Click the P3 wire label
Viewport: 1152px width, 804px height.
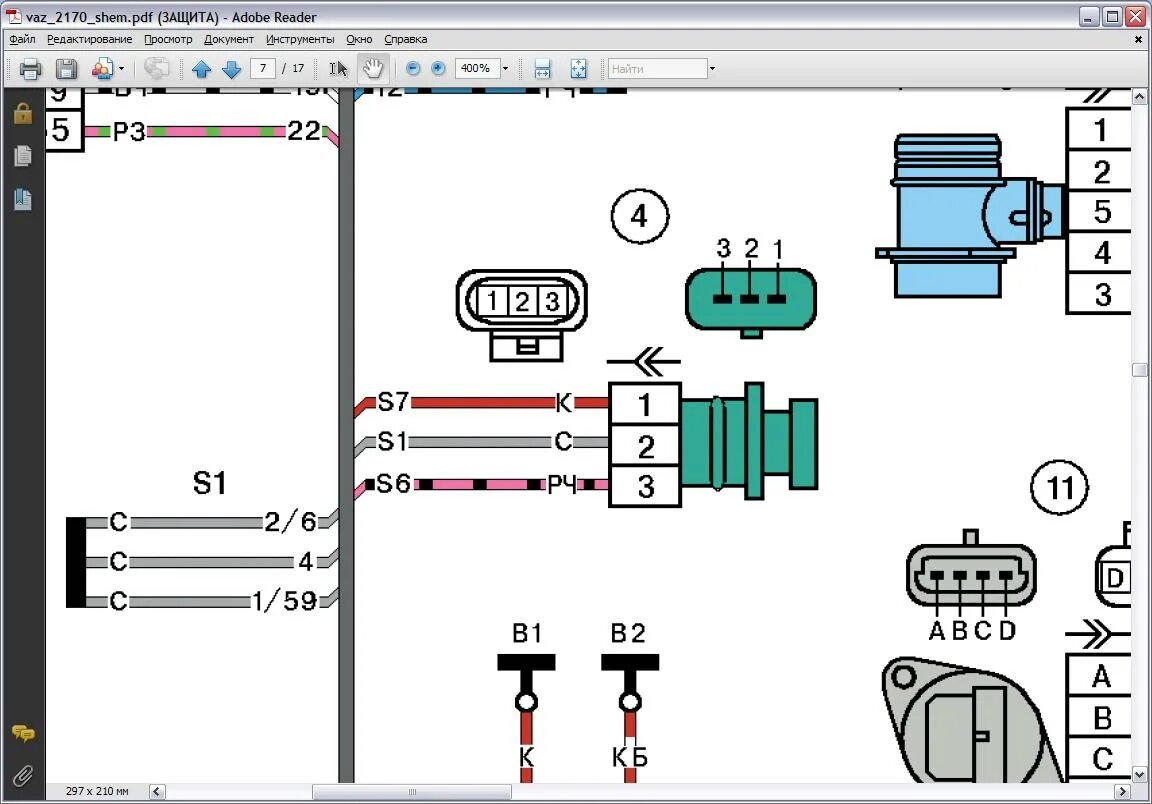coord(129,132)
